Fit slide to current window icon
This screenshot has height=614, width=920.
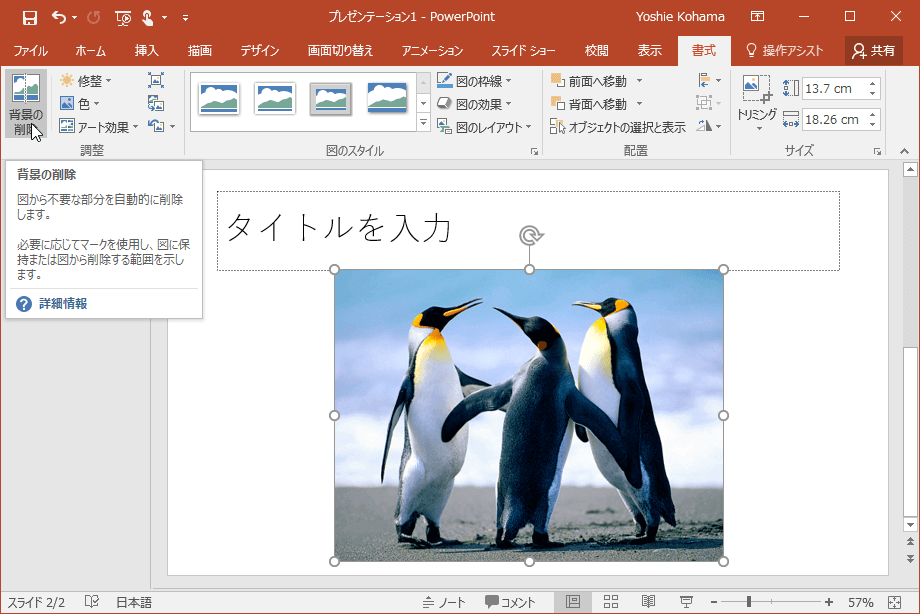pos(893,602)
